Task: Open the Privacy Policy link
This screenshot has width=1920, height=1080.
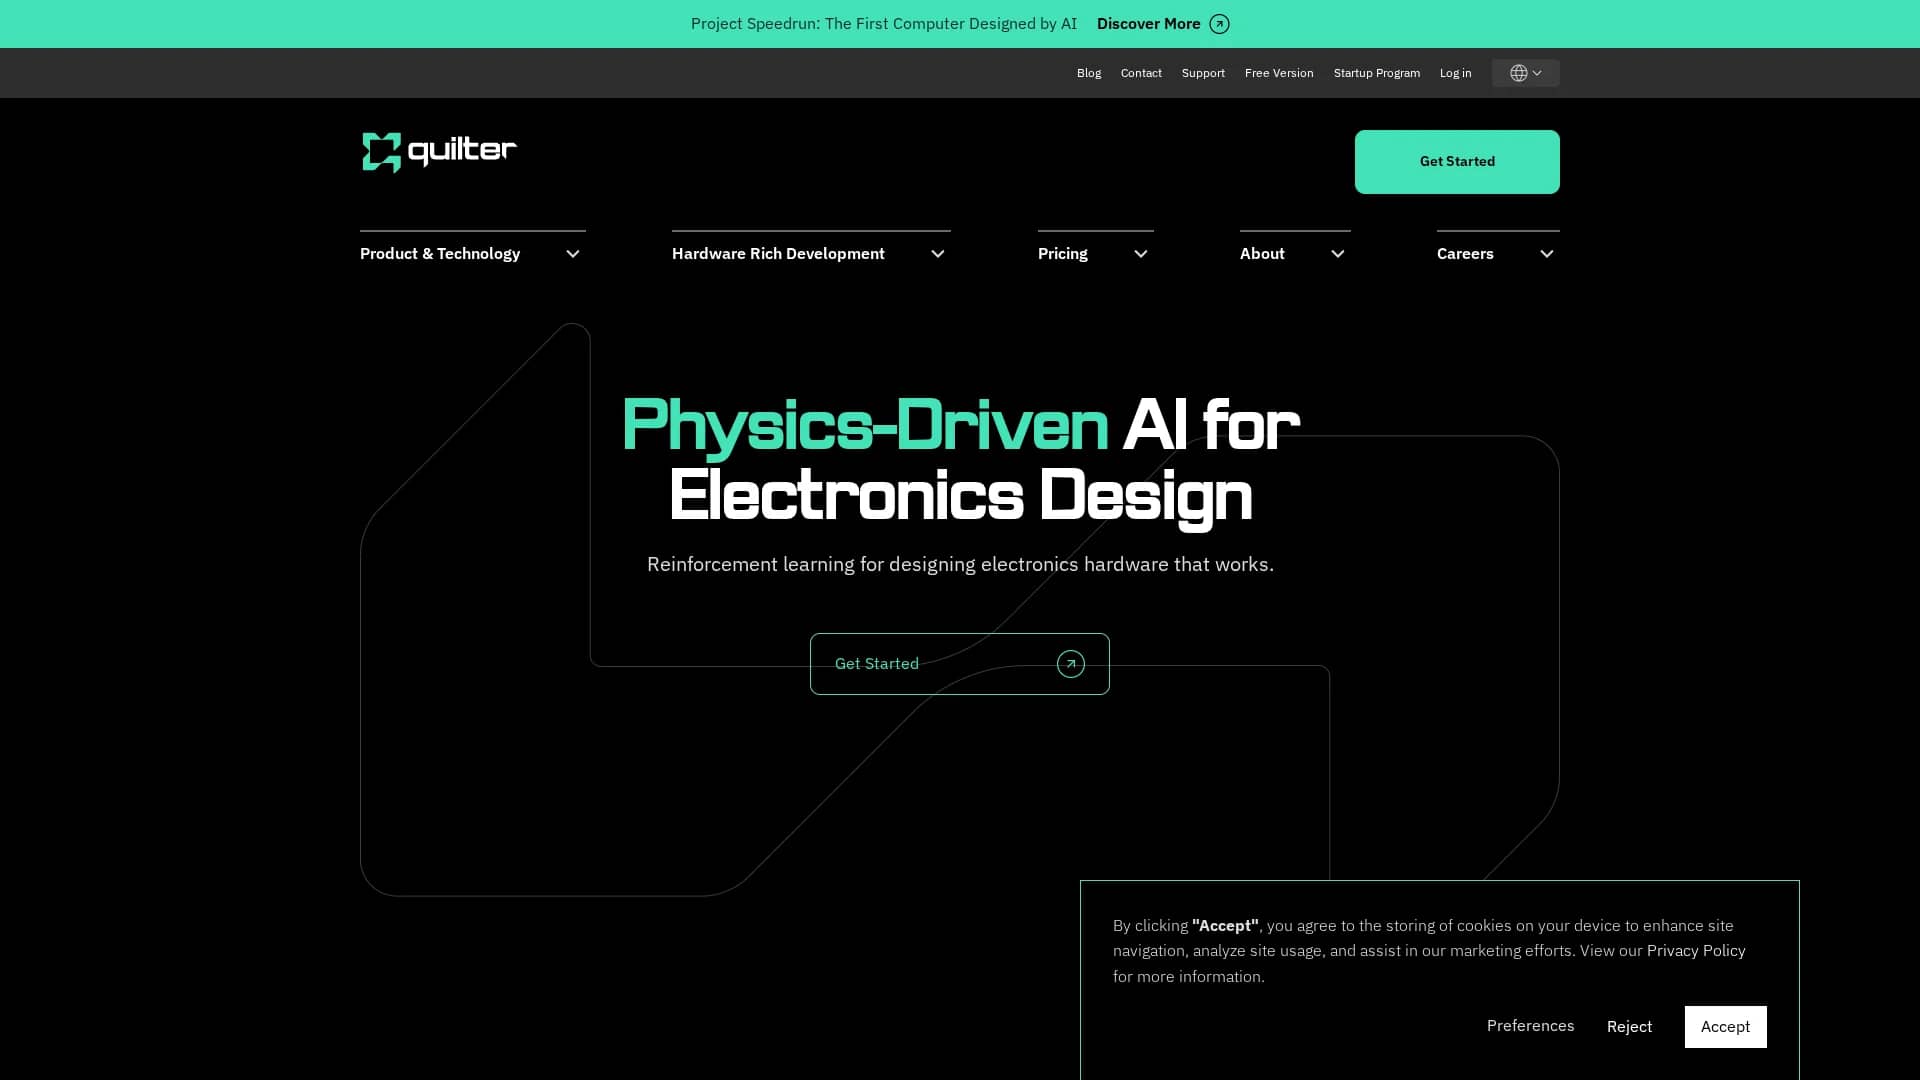Action: pyautogui.click(x=1696, y=951)
